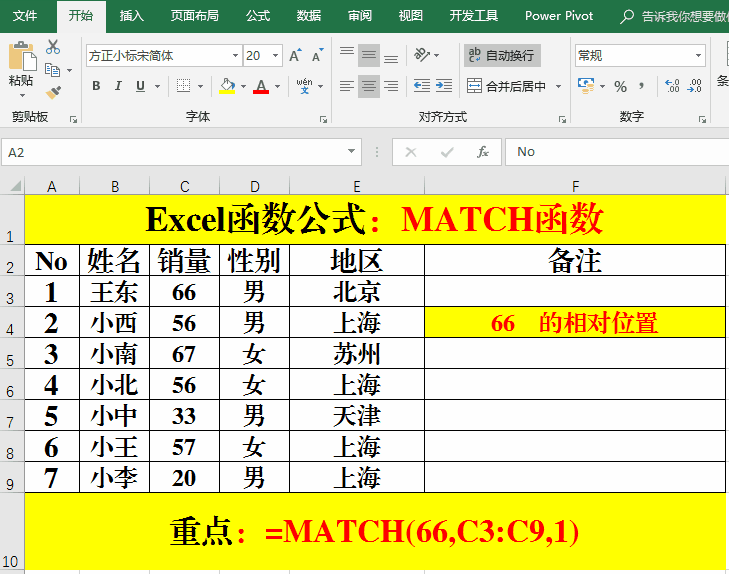Screen dimensions: 729x574
Task: Open 字体 font settings dialog launcher
Action: point(323,120)
